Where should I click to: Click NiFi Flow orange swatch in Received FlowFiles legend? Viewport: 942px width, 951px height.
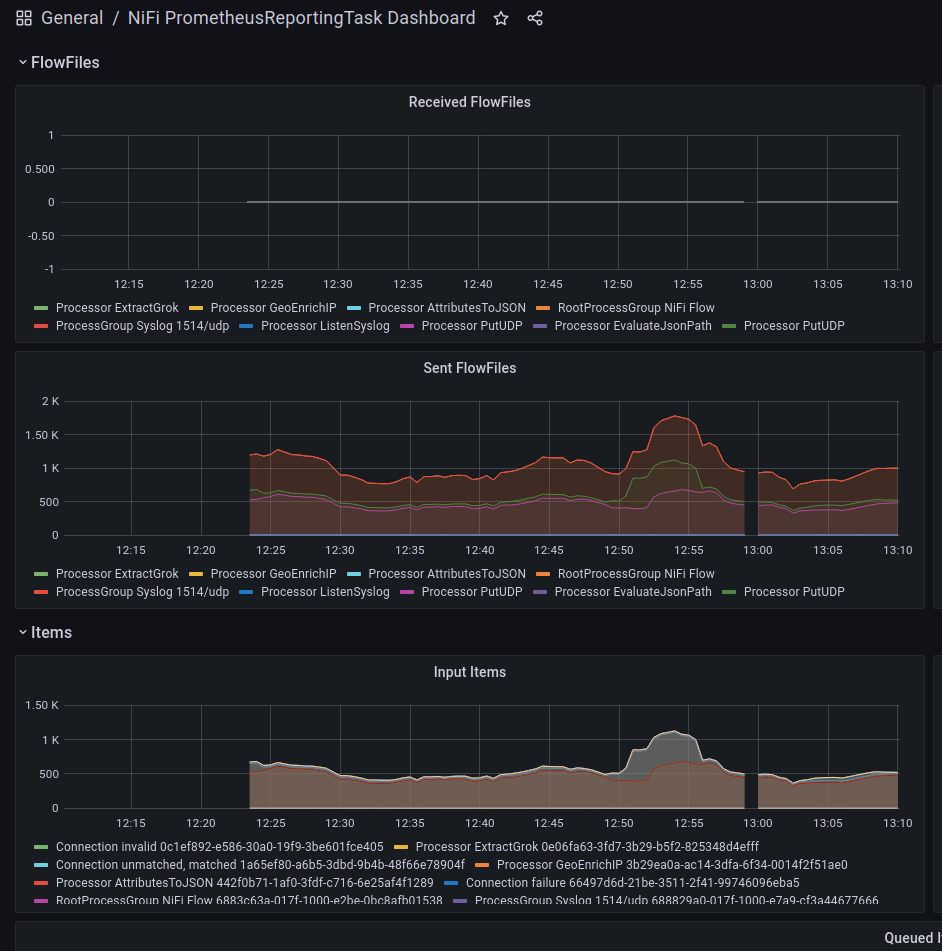coord(543,308)
